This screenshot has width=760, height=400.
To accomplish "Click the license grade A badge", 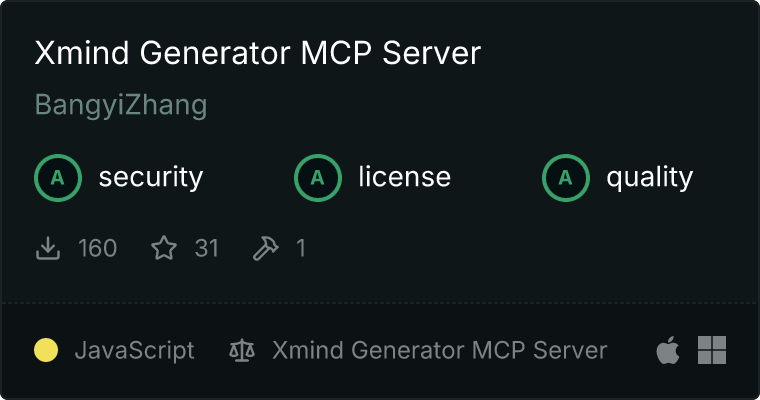I will click(x=317, y=177).
